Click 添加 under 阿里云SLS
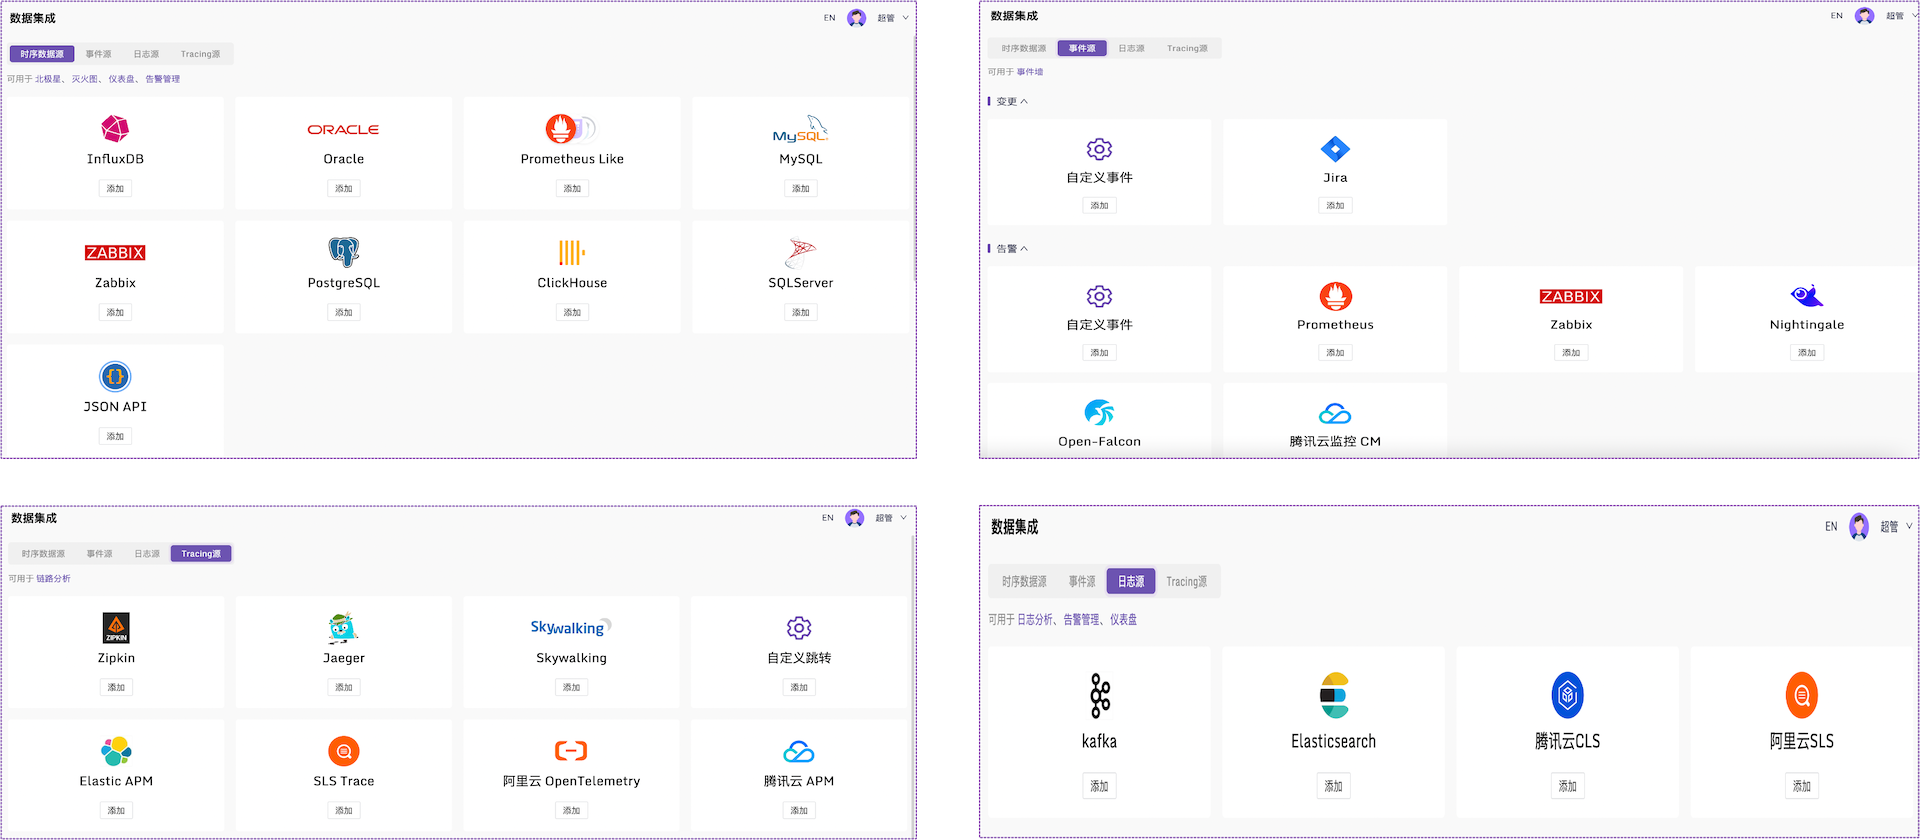 tap(1801, 786)
